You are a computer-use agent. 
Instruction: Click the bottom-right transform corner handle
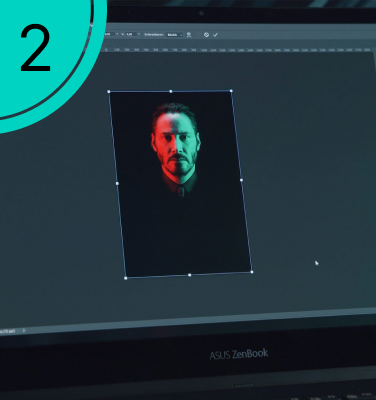[252, 272]
